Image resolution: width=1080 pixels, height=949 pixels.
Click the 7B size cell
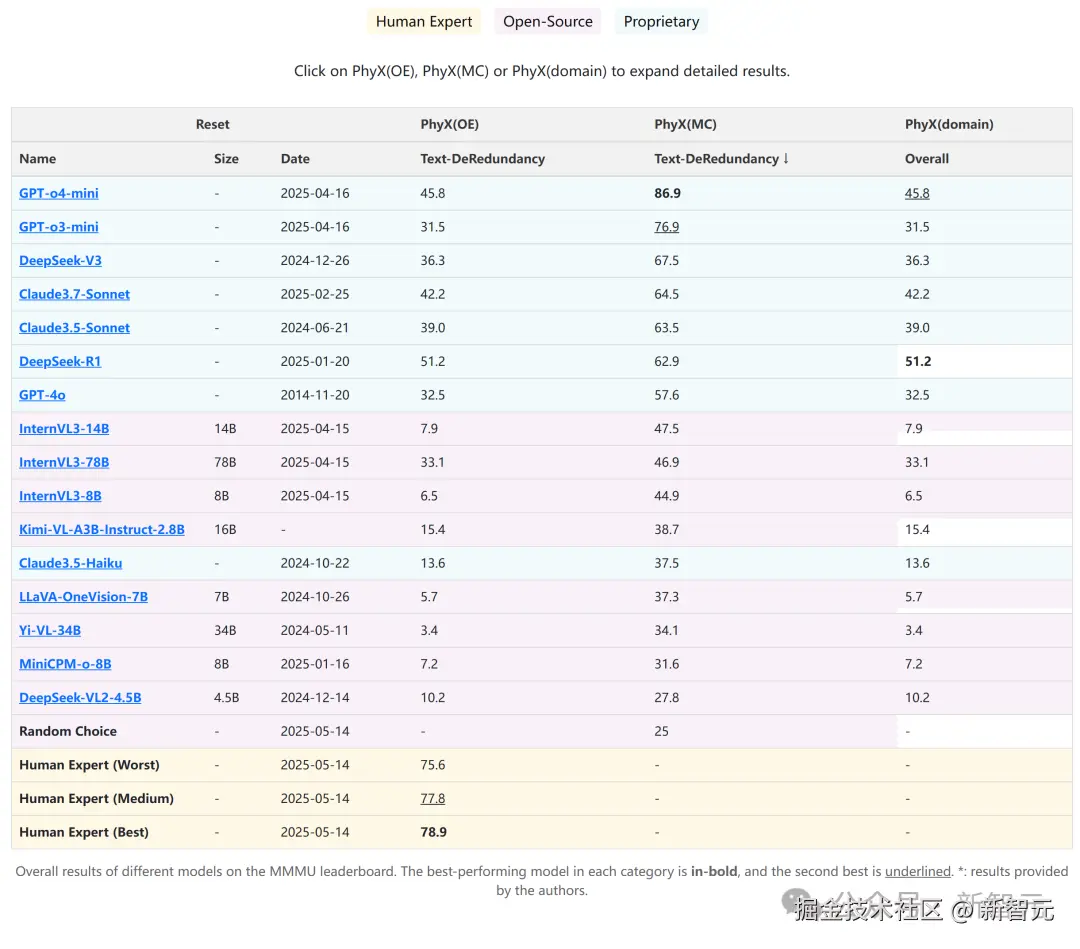pyautogui.click(x=222, y=597)
